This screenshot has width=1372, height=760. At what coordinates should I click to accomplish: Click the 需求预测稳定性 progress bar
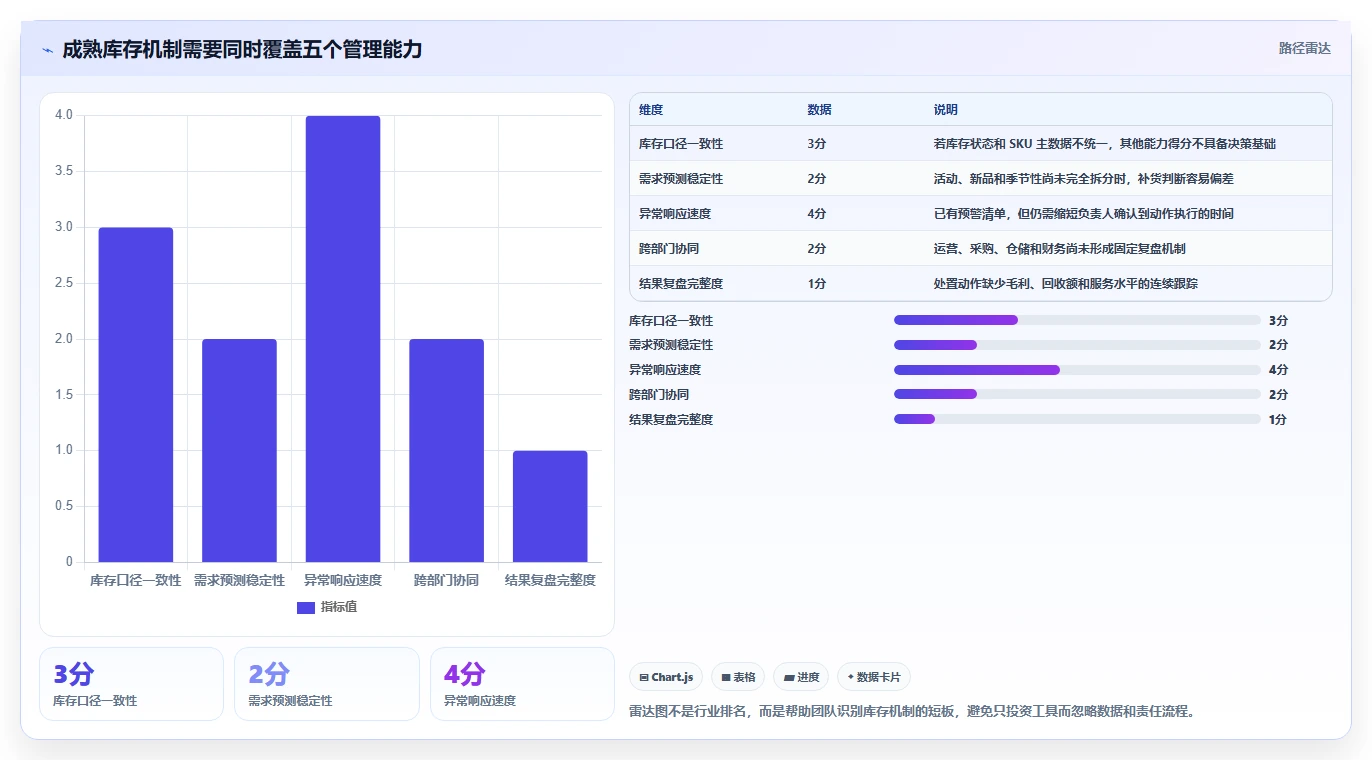coord(1077,345)
